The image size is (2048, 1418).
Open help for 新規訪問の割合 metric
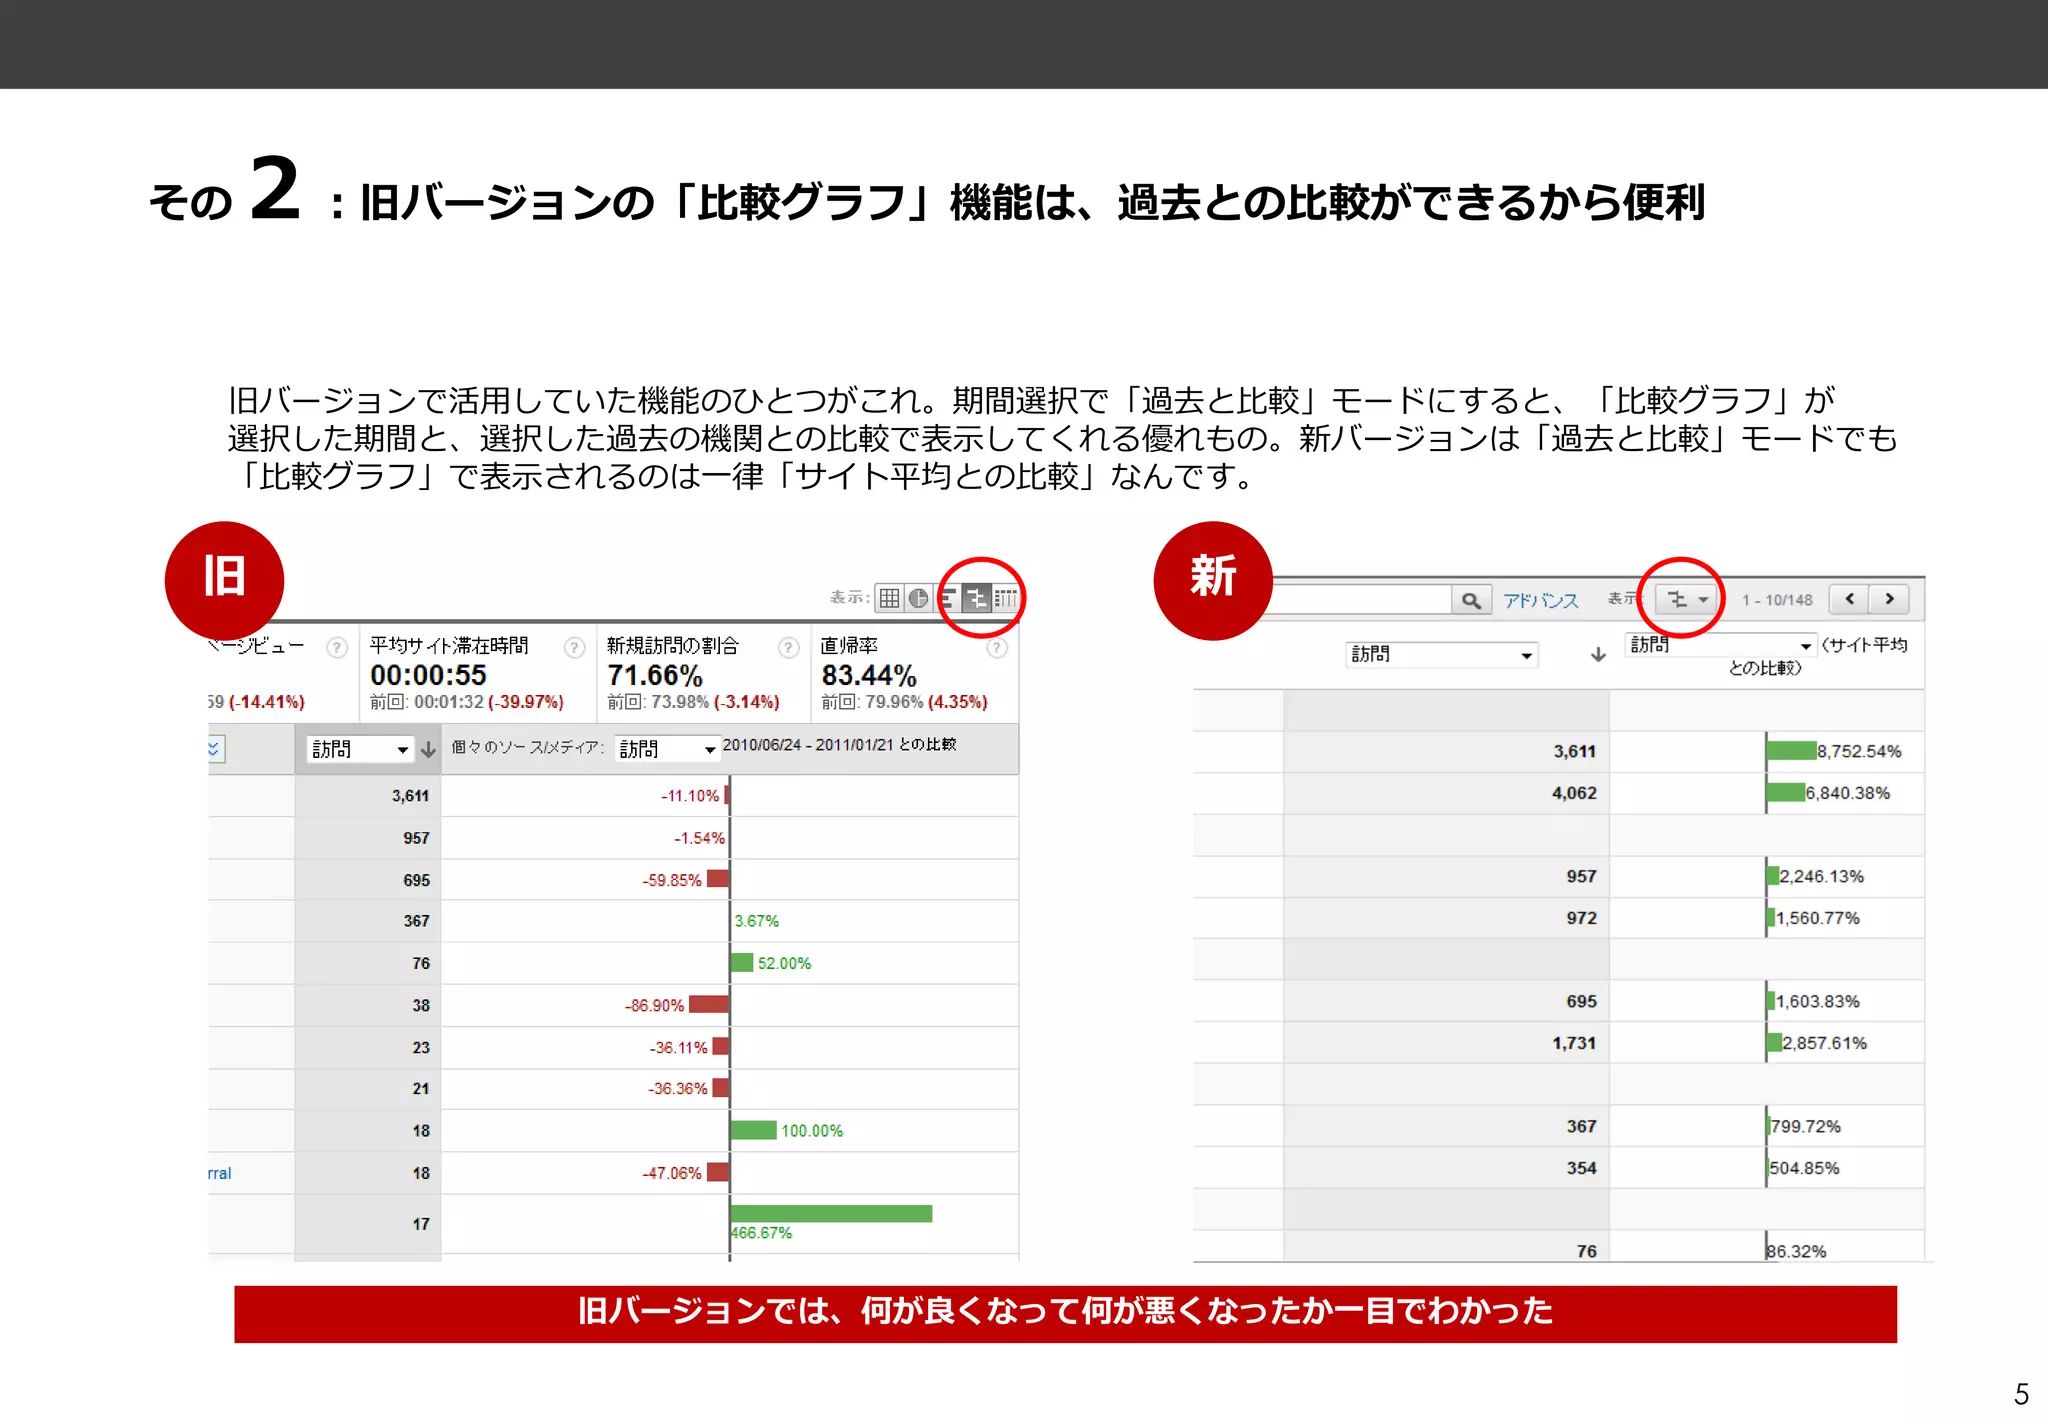pyautogui.click(x=789, y=647)
